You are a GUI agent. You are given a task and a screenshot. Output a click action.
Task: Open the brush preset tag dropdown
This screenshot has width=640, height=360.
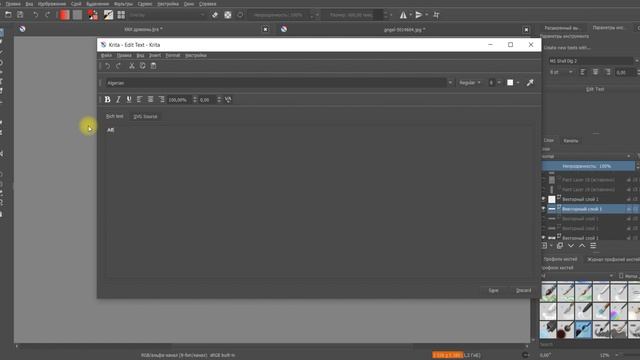577,276
